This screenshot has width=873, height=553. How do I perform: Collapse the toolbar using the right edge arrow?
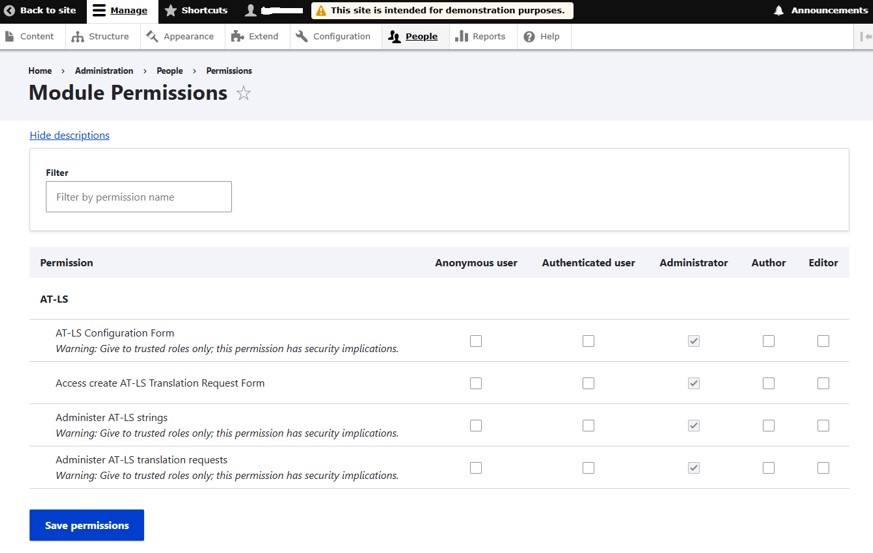865,37
